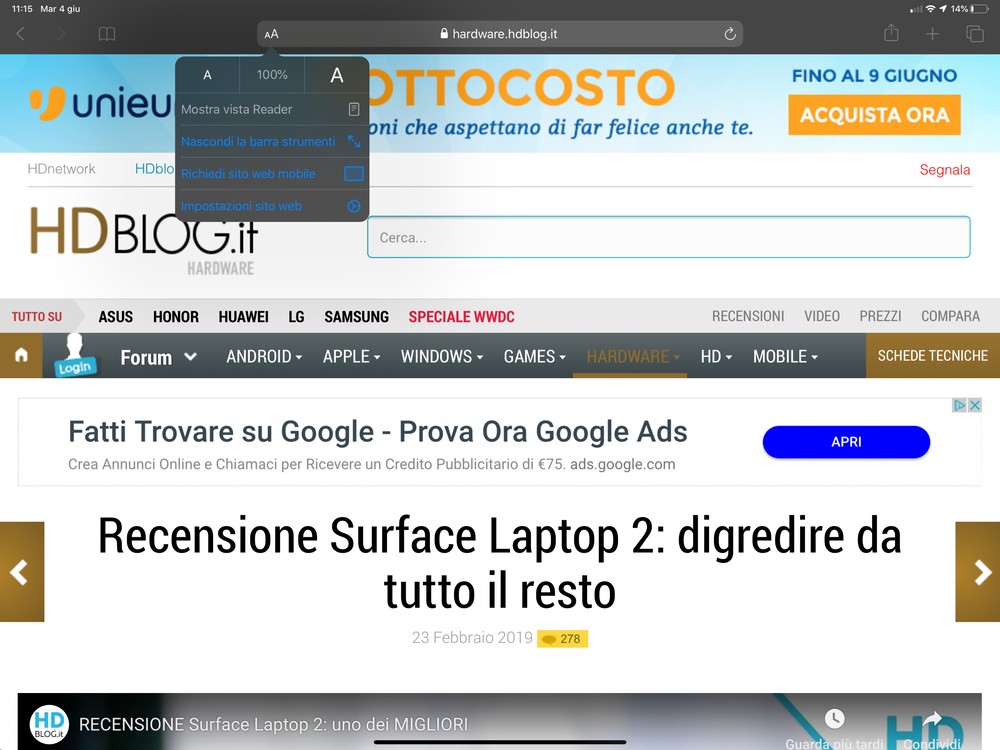Open the HONOR brand link
Screen dimensions: 1000x750
pos(176,316)
